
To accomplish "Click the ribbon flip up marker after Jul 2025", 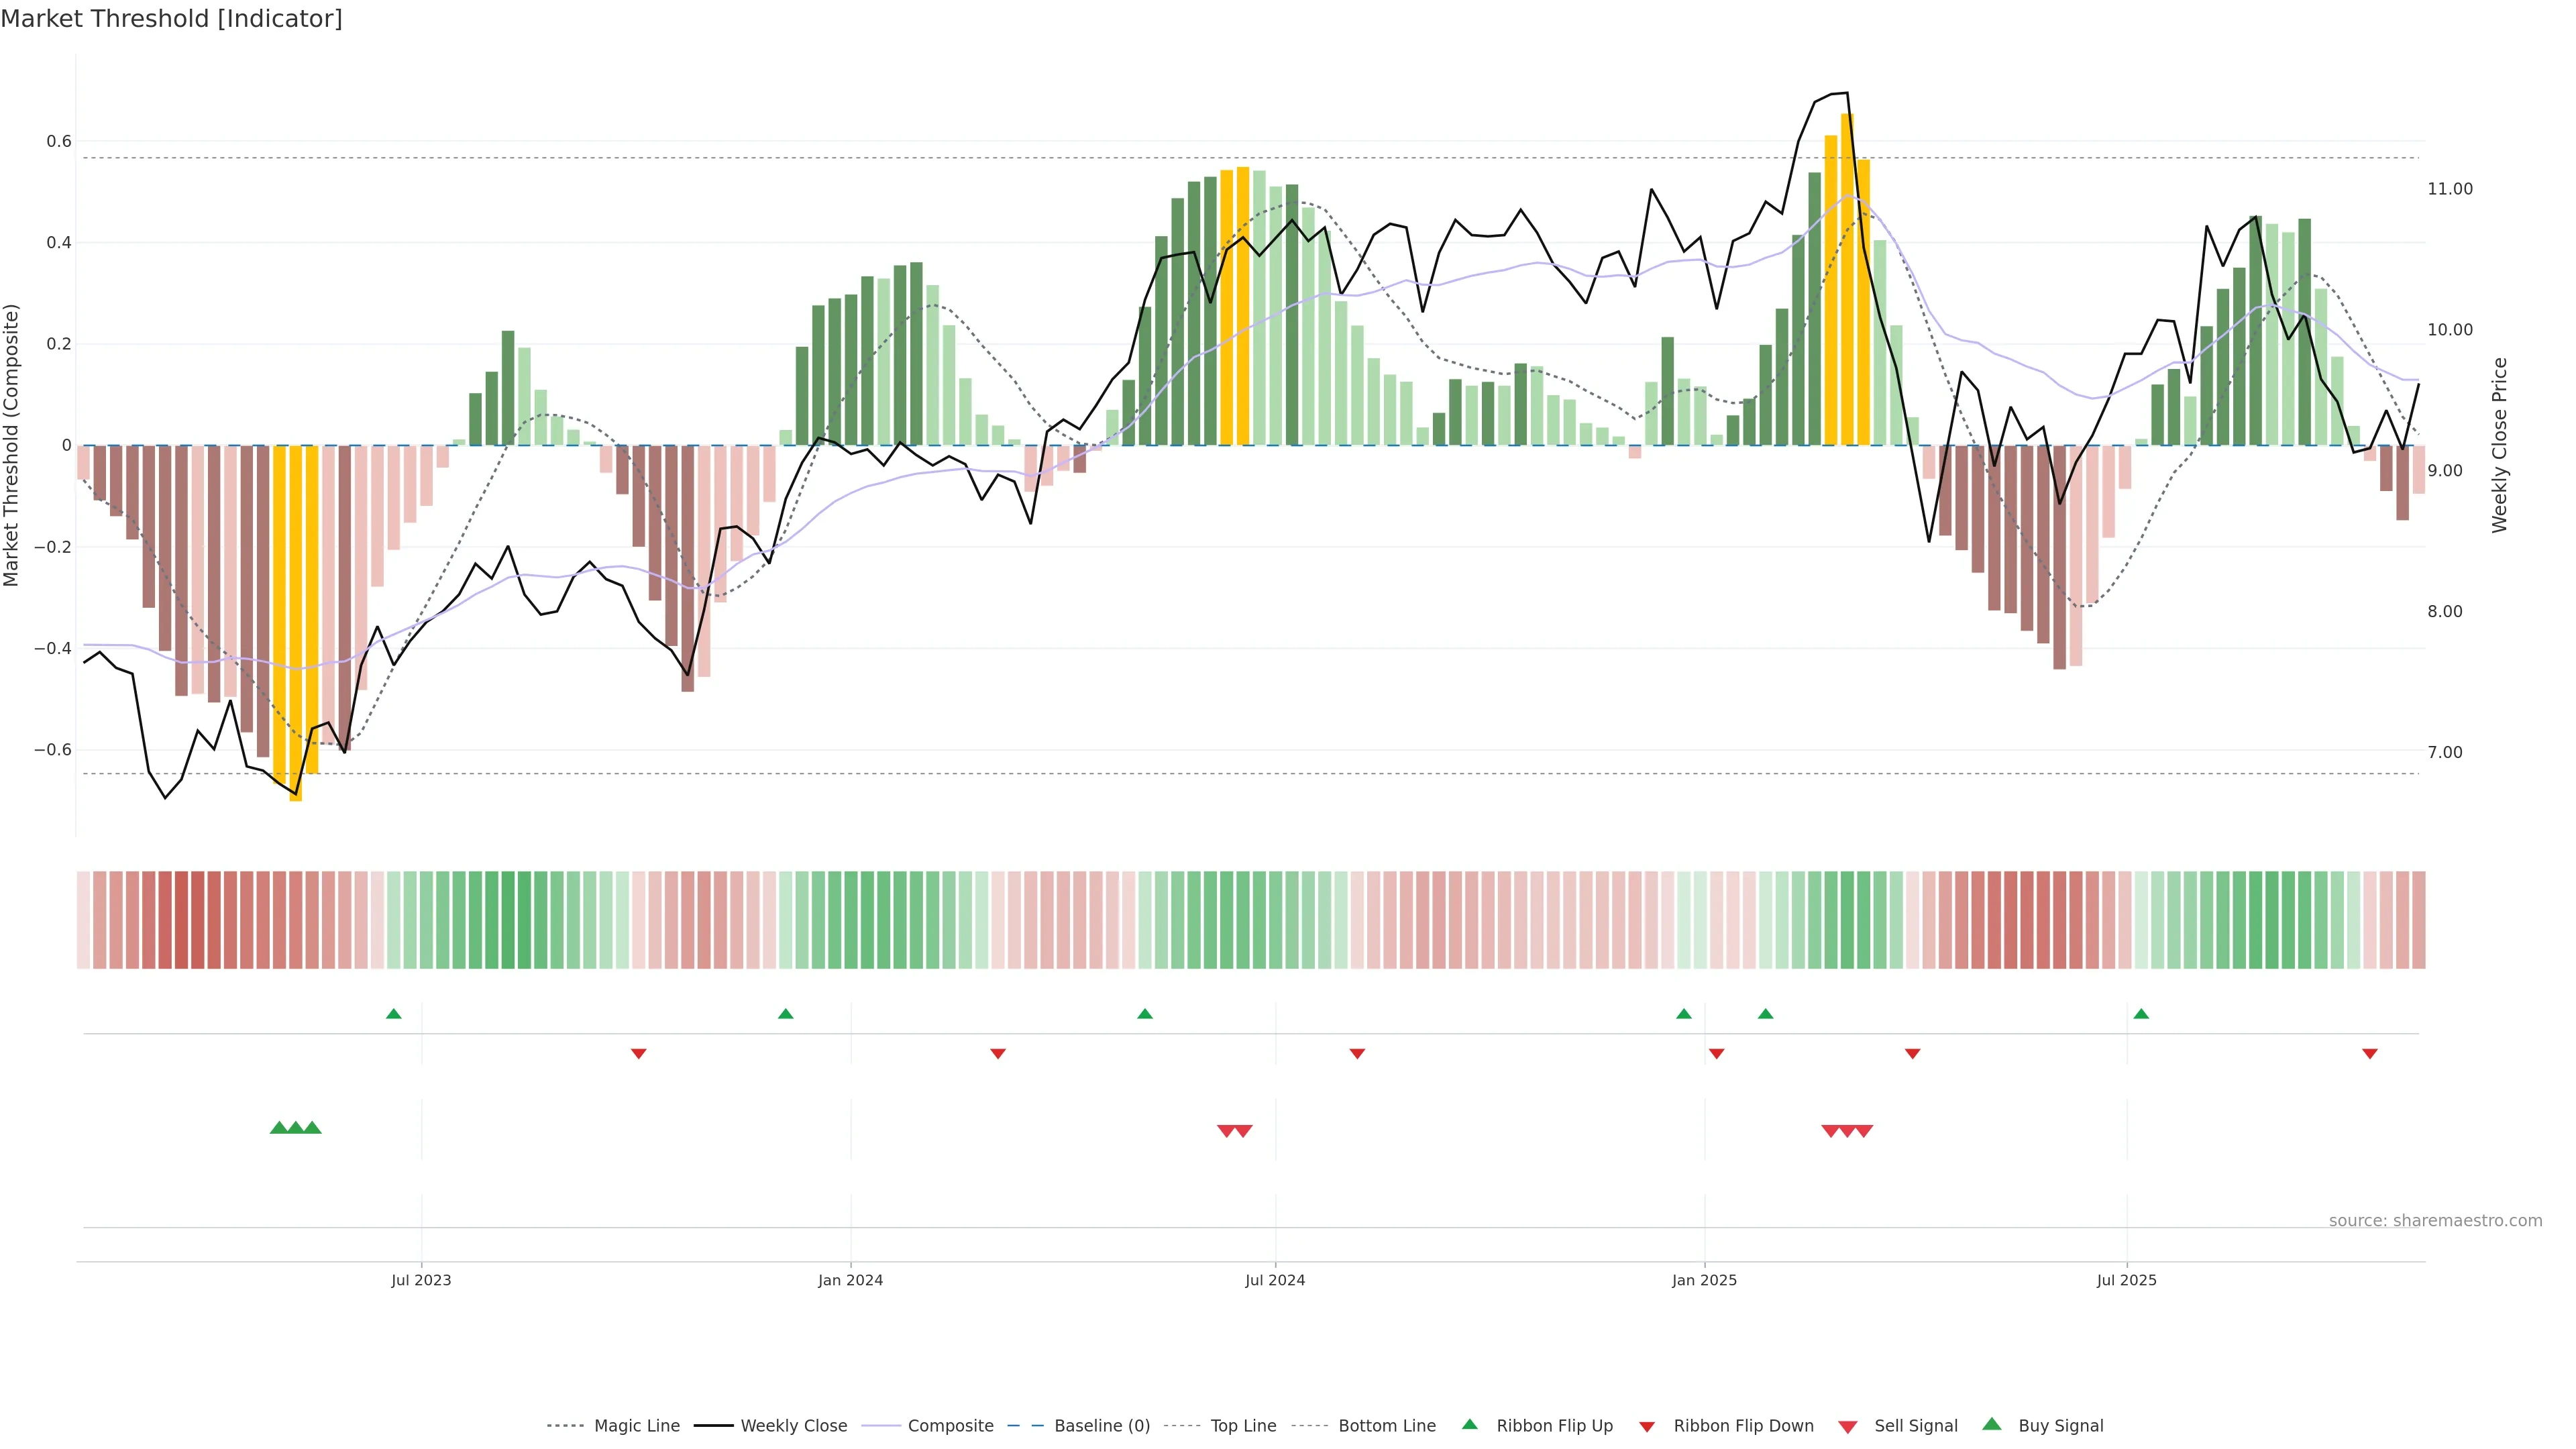I will [x=2141, y=1014].
